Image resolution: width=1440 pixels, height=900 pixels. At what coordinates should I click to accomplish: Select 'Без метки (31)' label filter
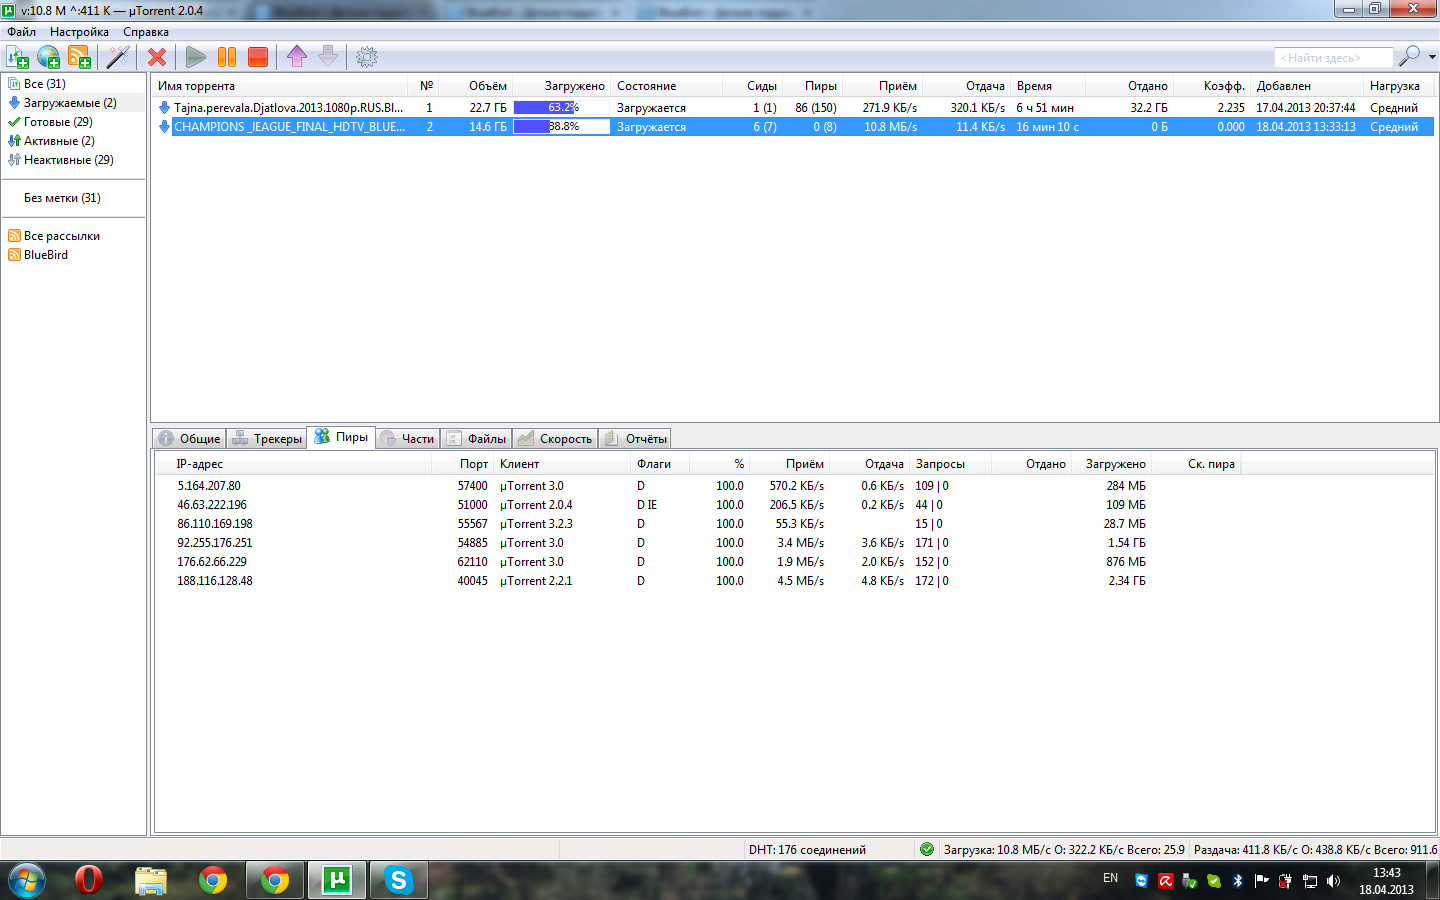pos(62,198)
